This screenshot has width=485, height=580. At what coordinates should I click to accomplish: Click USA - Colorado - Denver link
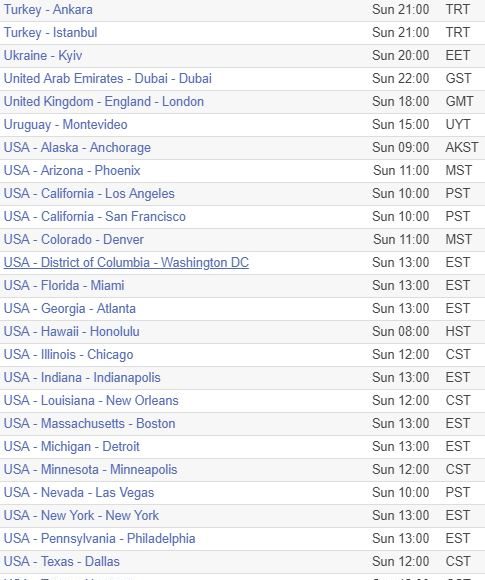74,239
